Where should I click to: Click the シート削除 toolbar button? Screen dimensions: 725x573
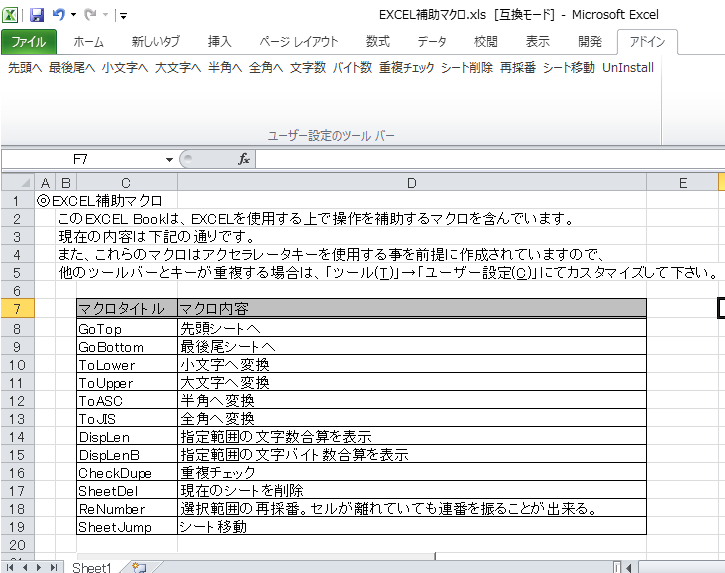[467, 68]
